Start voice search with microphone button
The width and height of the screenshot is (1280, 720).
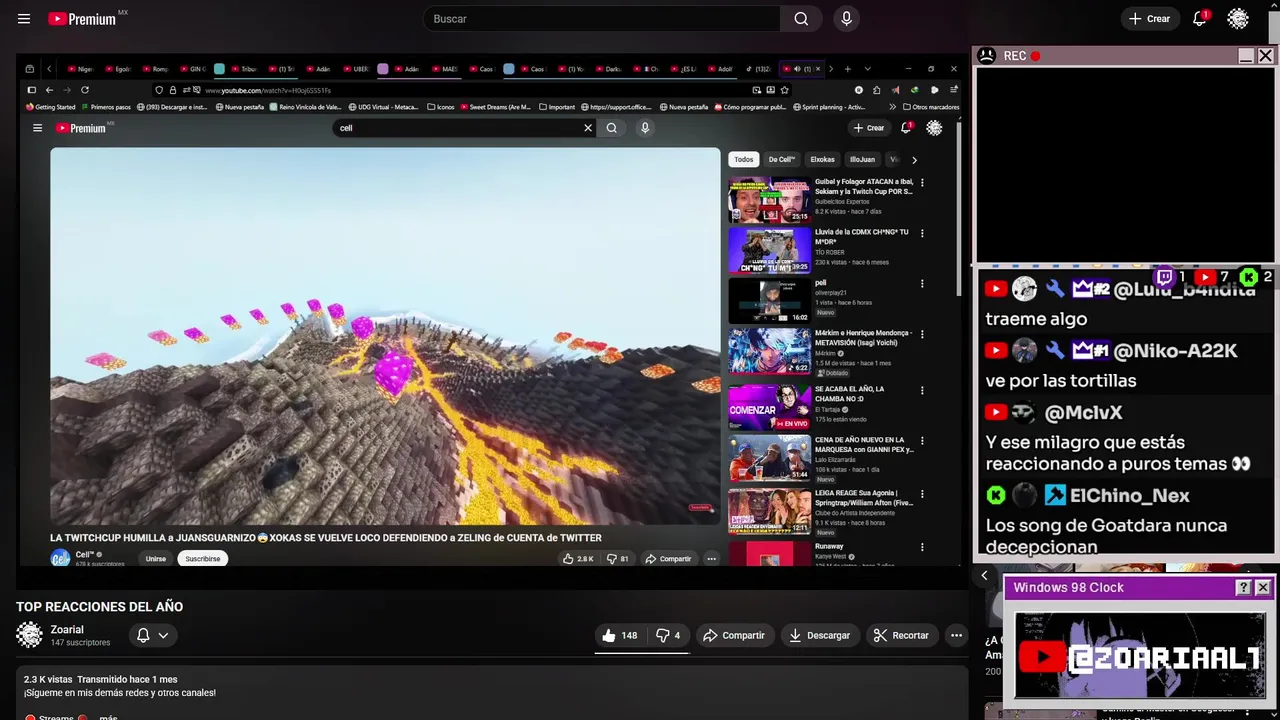point(846,19)
